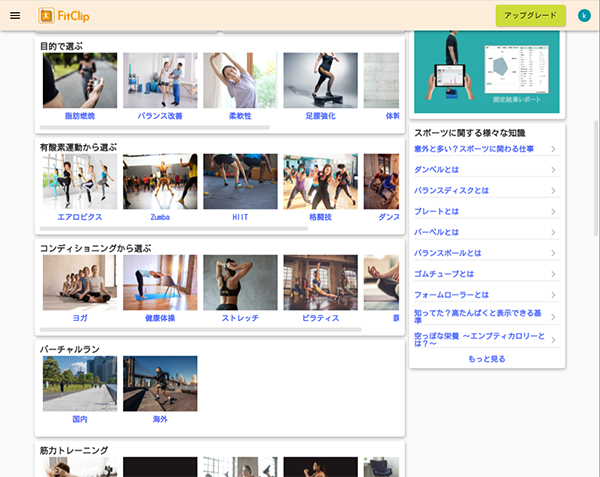Open the ピラティス category
Image resolution: width=600 pixels, height=477 pixels.
coord(320,282)
